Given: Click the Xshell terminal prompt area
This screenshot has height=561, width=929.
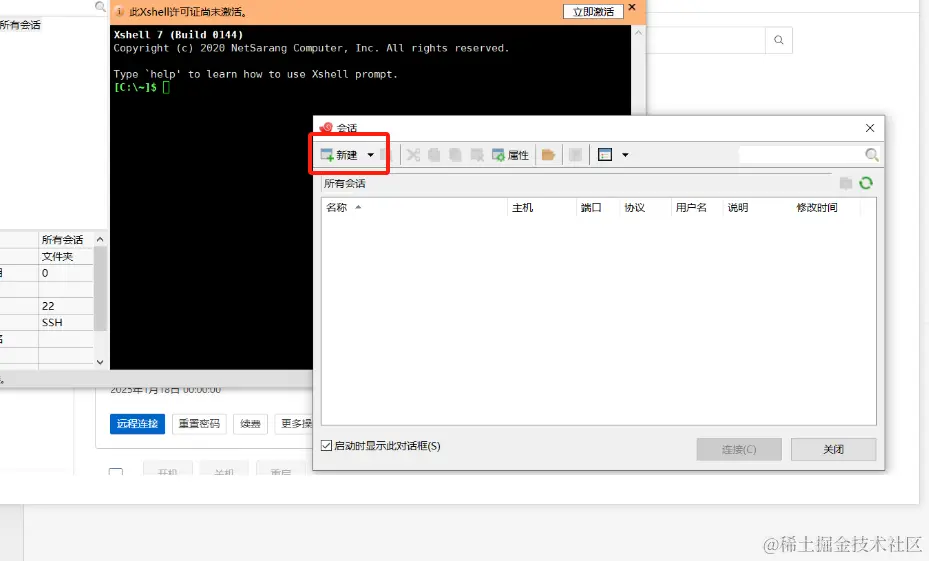Looking at the screenshot, I should coord(166,87).
